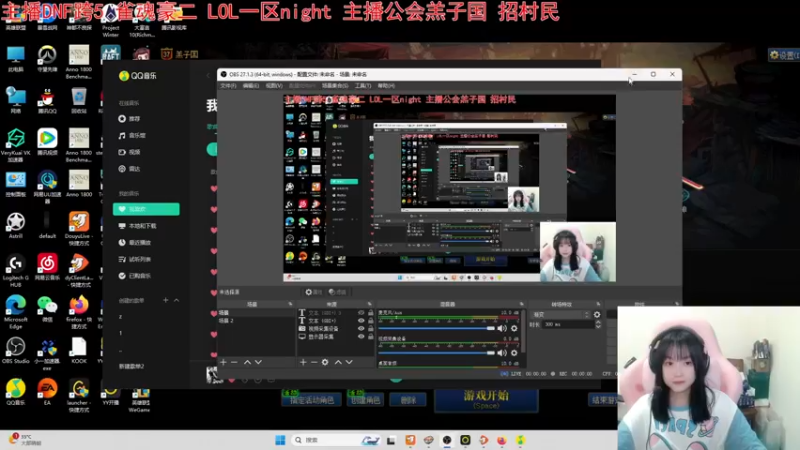Open the 腾讯QQ penguin desktop icon
Viewport: 800px width, 450px height.
click(x=47, y=100)
